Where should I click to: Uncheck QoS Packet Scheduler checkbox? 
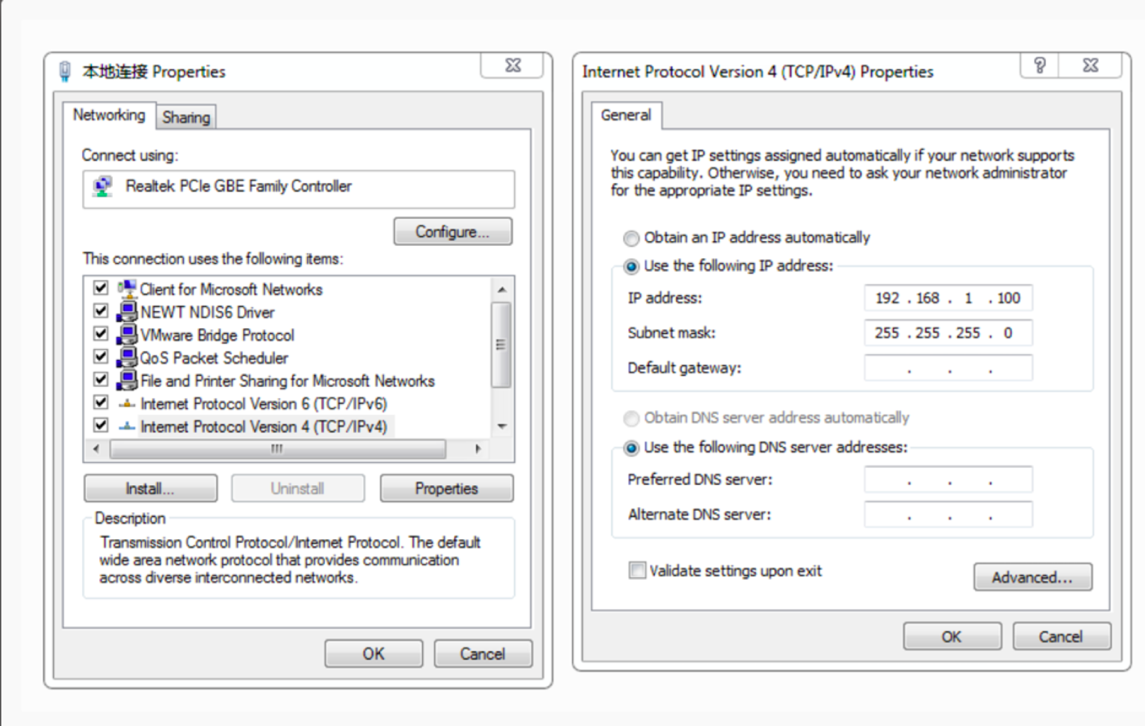101,357
